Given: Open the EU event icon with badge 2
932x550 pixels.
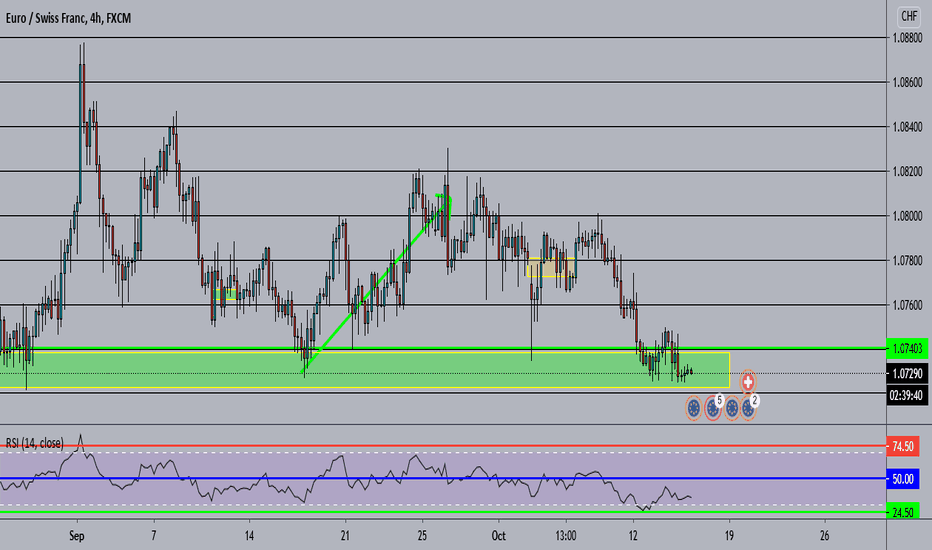Looking at the screenshot, I should tap(748, 408).
